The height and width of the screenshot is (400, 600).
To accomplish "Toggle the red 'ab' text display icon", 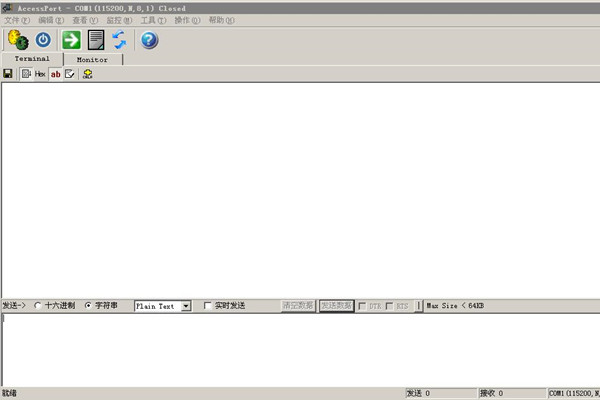I will pos(55,74).
